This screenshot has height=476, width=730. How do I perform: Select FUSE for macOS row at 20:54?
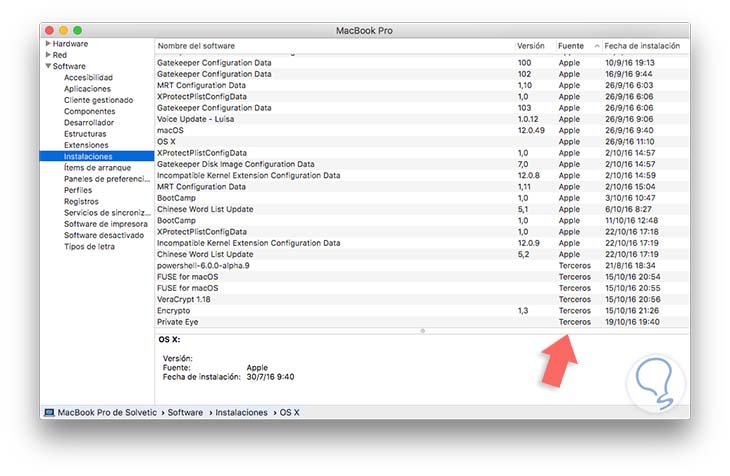click(x=422, y=277)
